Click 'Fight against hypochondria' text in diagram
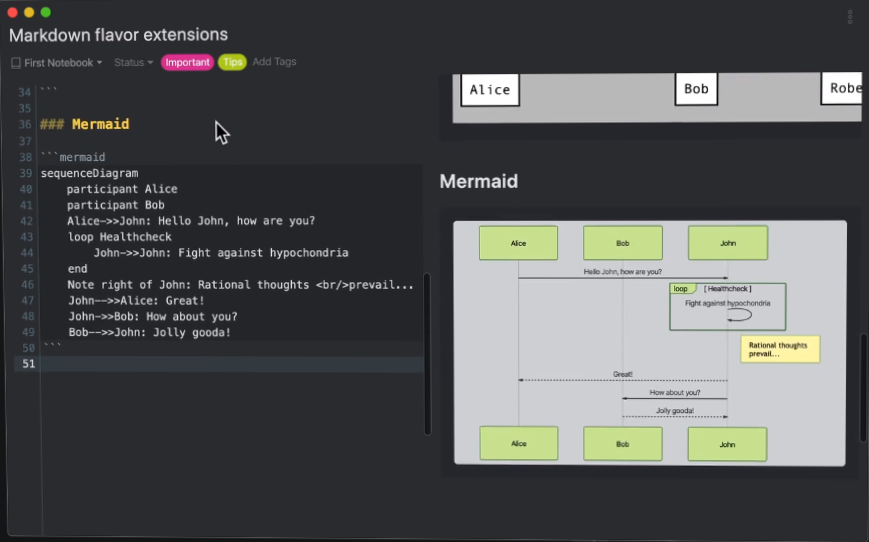The width and height of the screenshot is (869, 542). 727,303
